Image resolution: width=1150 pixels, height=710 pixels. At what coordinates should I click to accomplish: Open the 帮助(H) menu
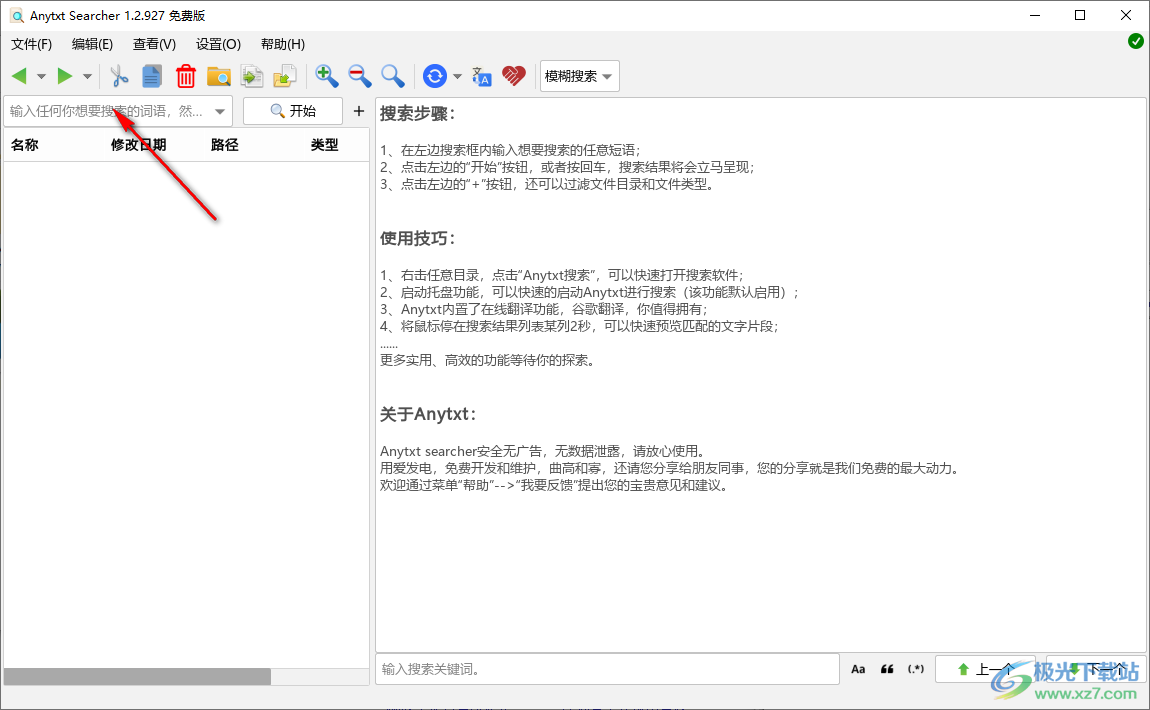point(282,44)
